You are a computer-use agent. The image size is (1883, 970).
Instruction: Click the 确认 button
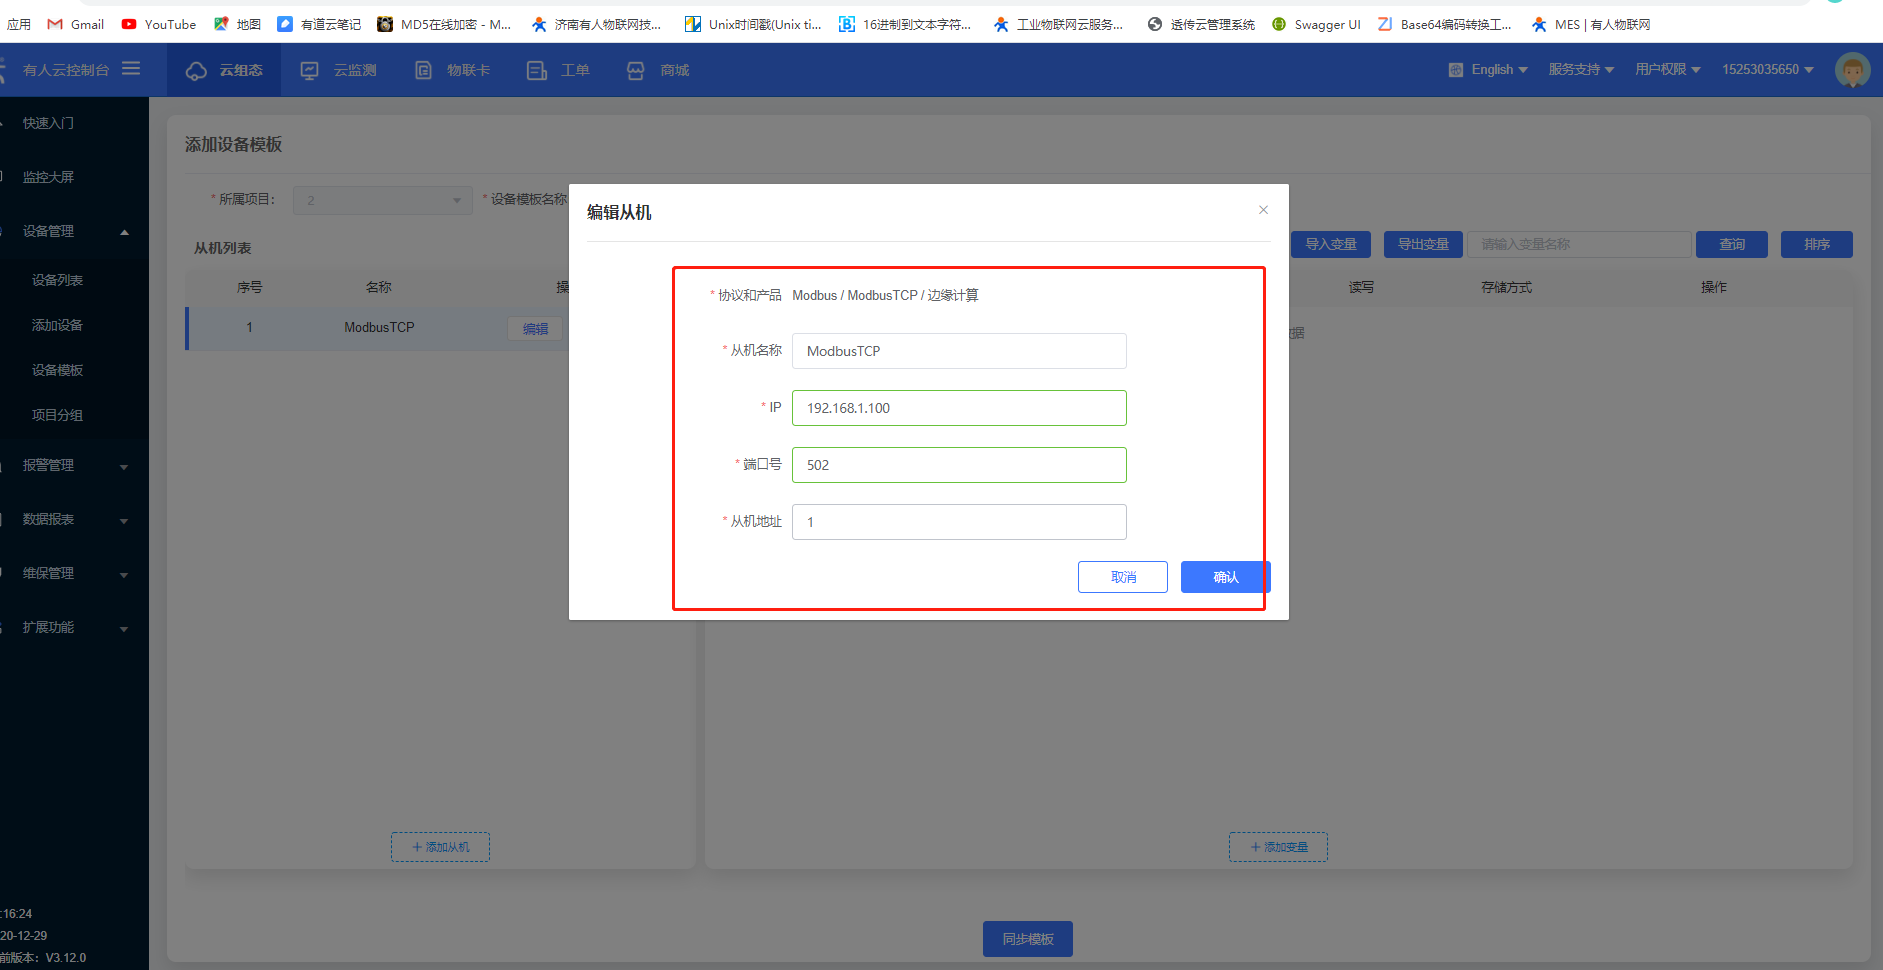pyautogui.click(x=1225, y=577)
